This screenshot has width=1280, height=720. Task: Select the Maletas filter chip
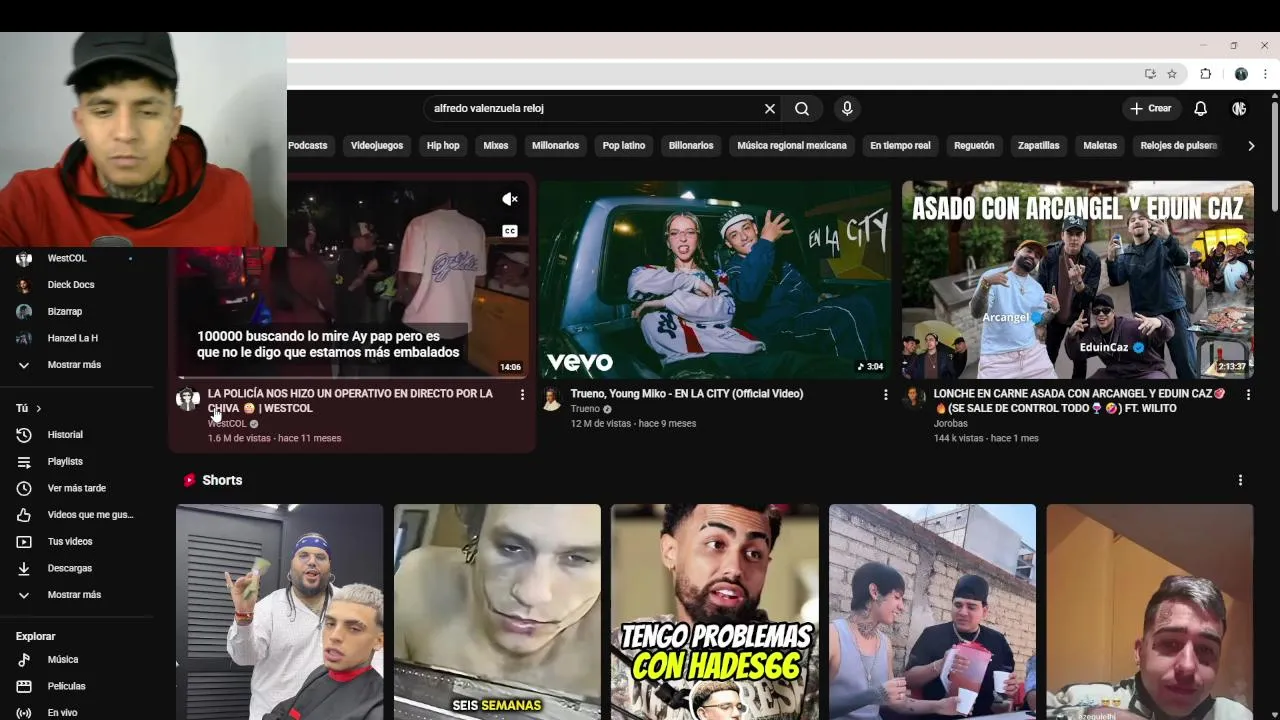(x=1100, y=146)
